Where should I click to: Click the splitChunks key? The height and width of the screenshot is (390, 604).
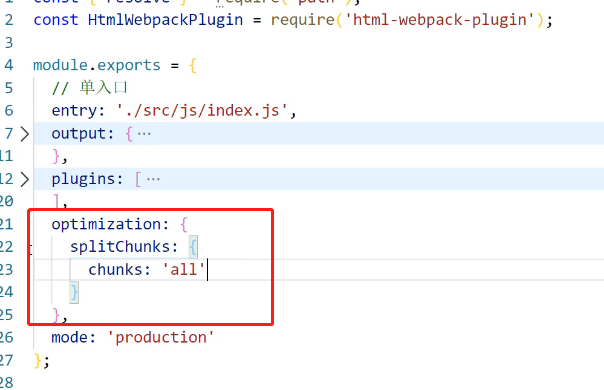pyautogui.click(x=120, y=247)
